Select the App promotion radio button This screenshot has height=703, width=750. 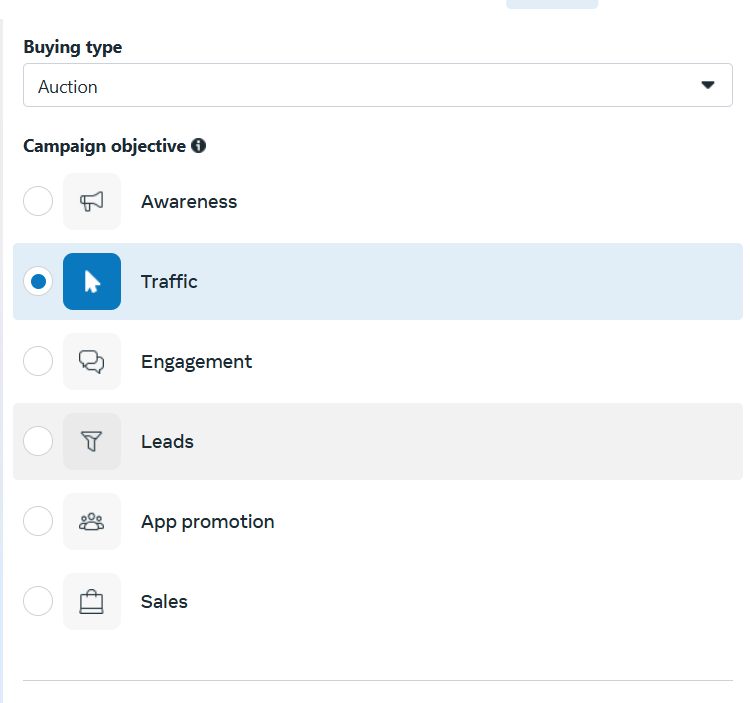(x=38, y=522)
